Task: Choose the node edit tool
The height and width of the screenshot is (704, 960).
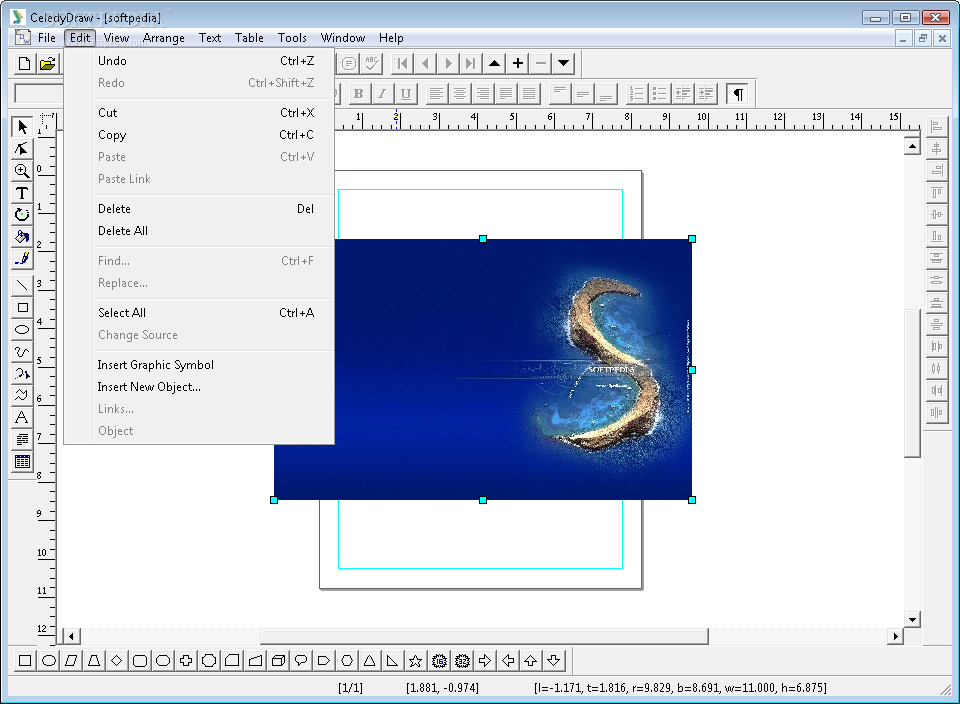Action: click(x=22, y=149)
